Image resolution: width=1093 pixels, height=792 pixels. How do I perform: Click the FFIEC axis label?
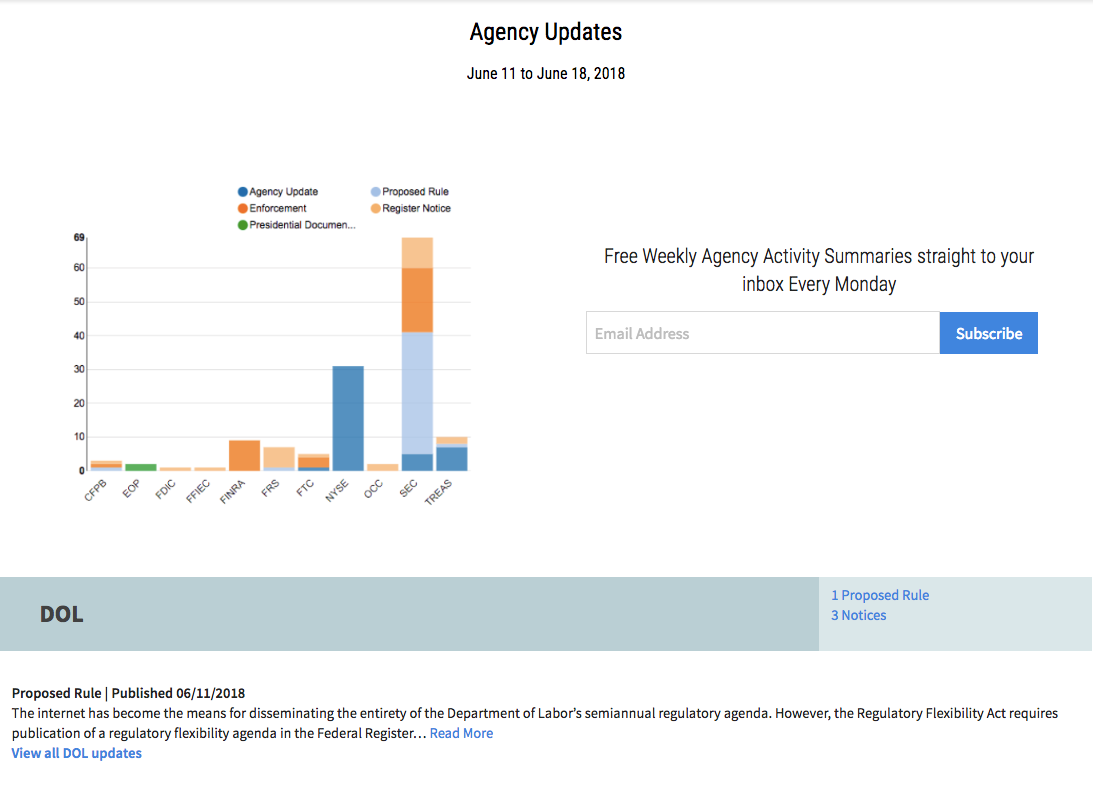click(198, 492)
